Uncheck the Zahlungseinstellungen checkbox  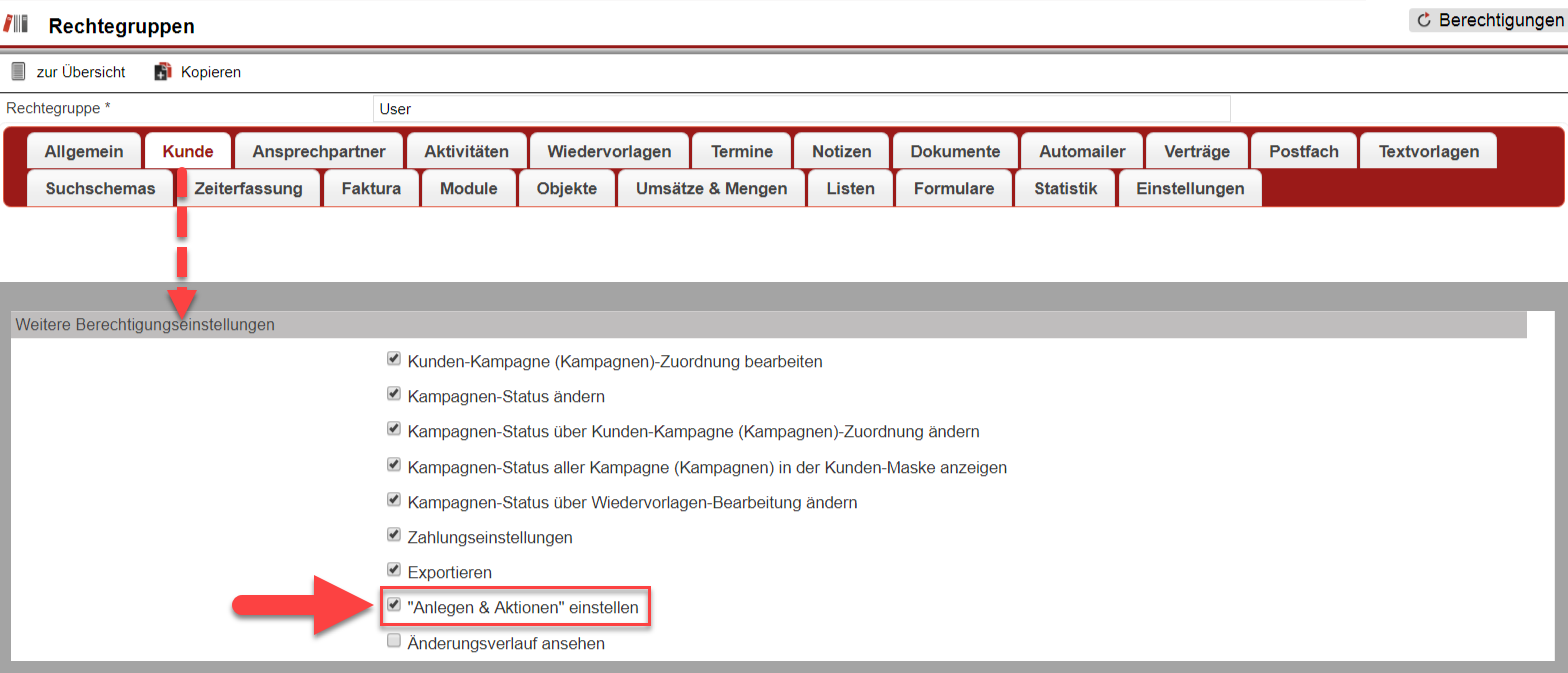pos(394,535)
